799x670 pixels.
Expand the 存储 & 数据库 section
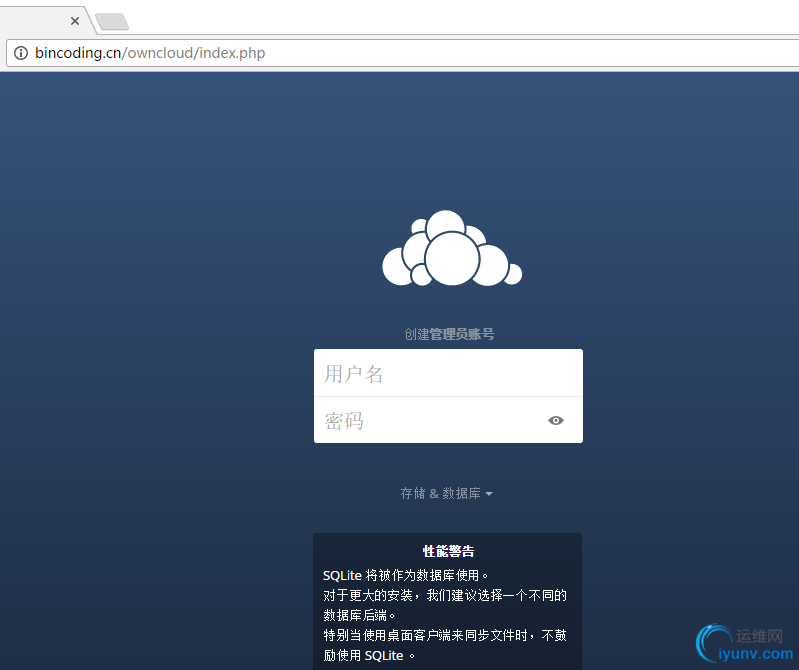point(446,493)
